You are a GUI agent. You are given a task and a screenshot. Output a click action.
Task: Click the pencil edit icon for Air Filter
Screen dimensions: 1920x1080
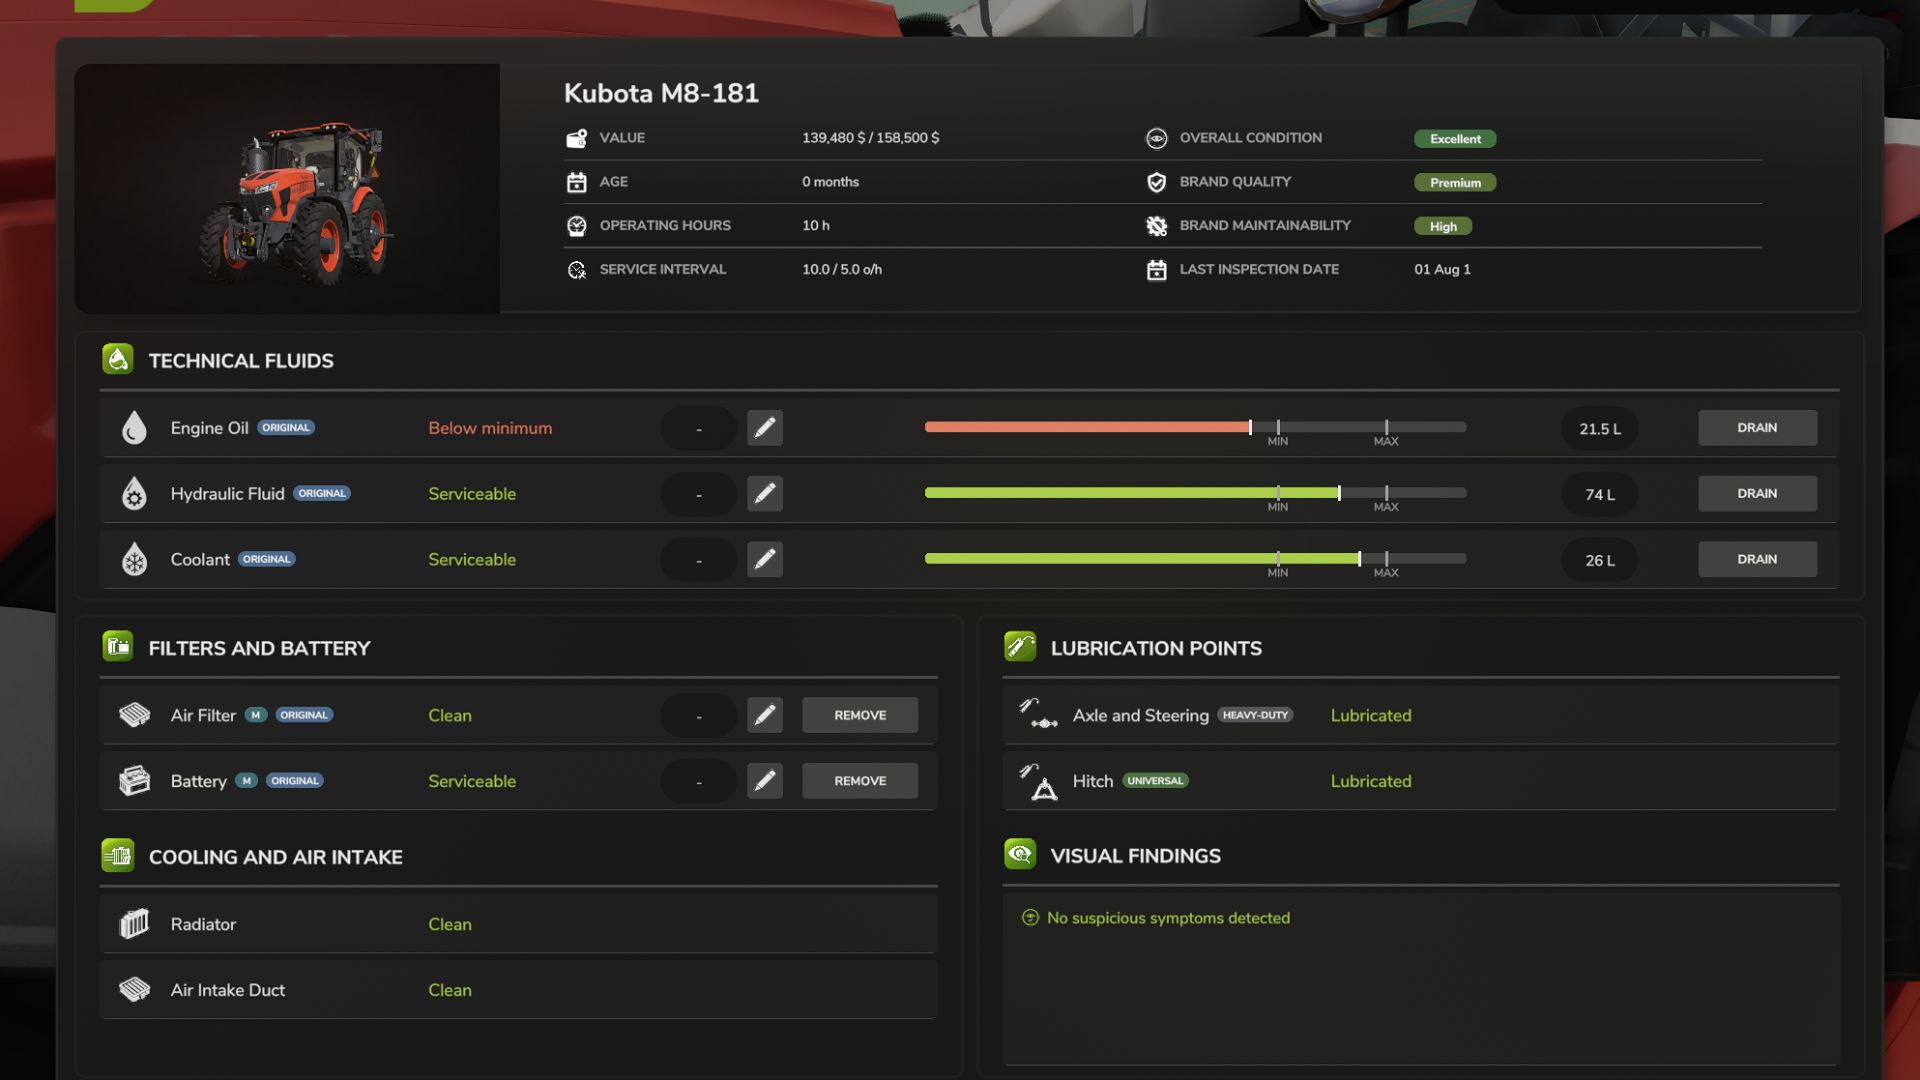tap(765, 715)
